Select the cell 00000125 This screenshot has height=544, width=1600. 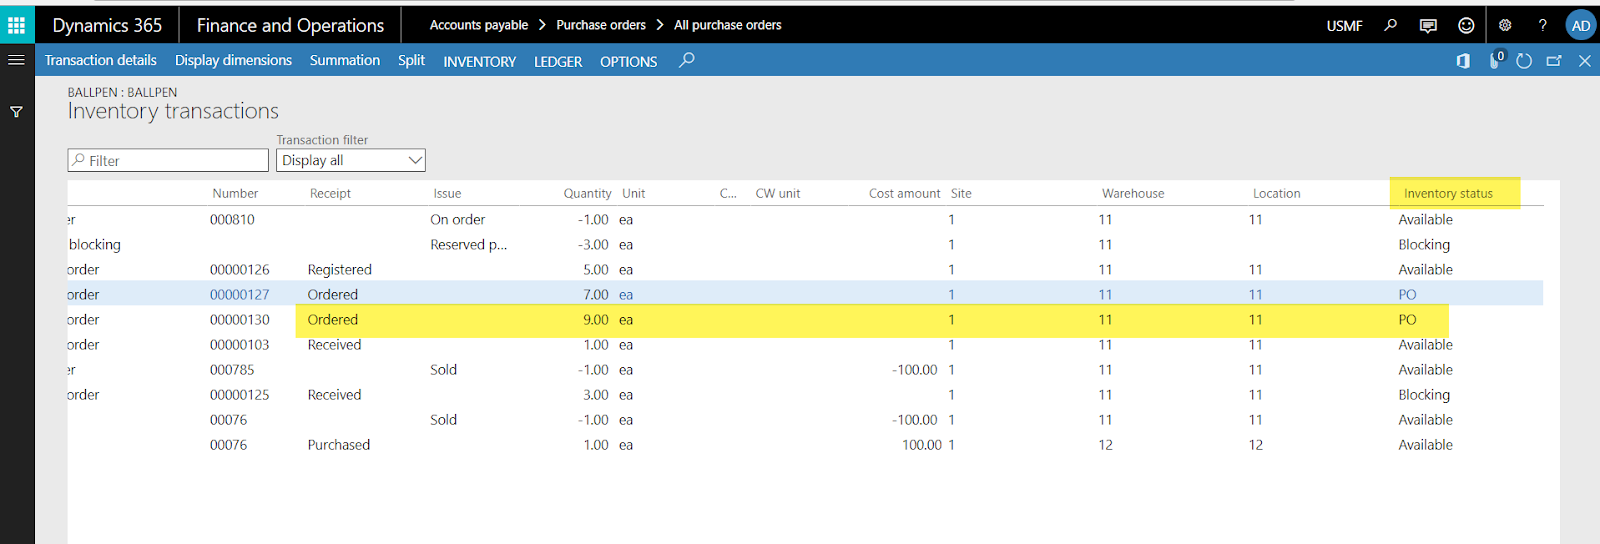tap(240, 394)
